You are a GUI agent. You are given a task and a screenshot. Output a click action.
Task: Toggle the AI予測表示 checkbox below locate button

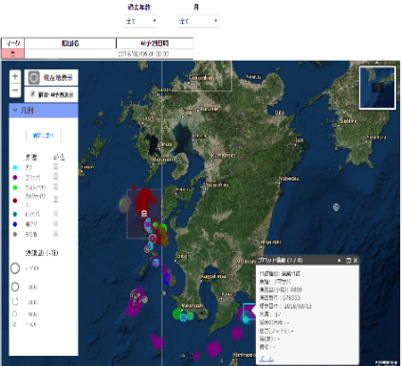coord(33,94)
